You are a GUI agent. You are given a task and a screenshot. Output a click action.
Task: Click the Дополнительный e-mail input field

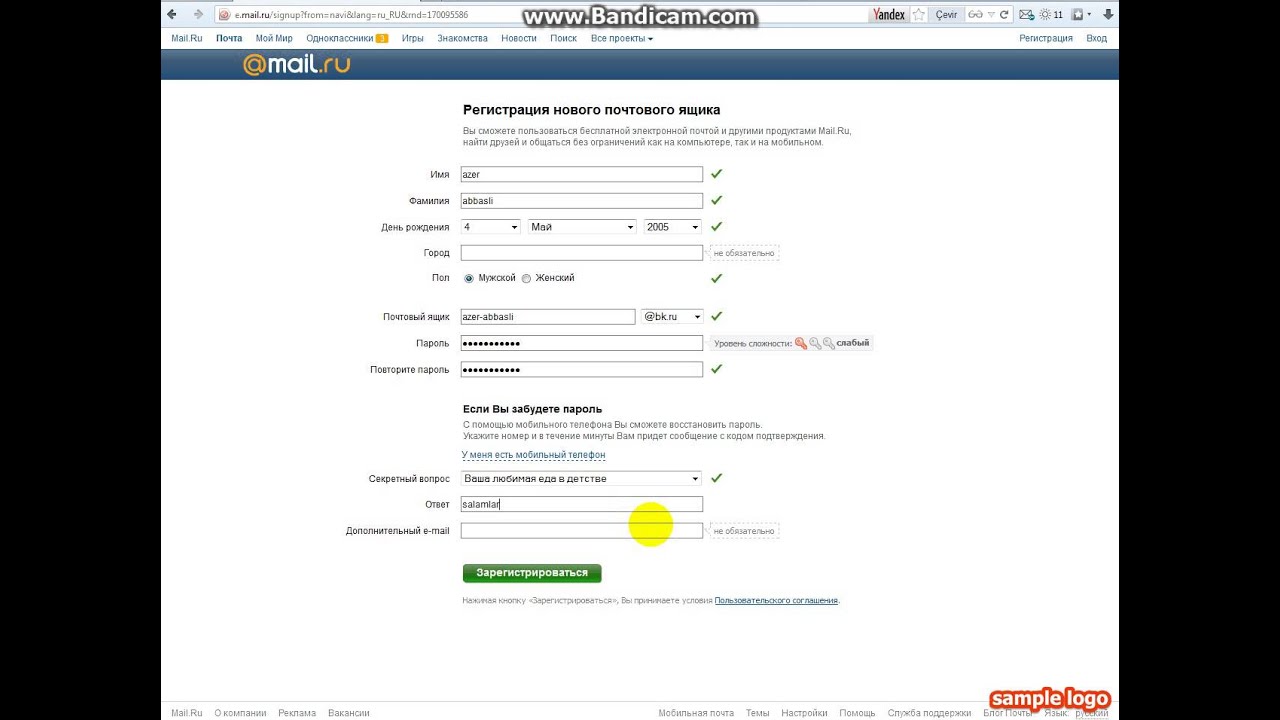(581, 530)
